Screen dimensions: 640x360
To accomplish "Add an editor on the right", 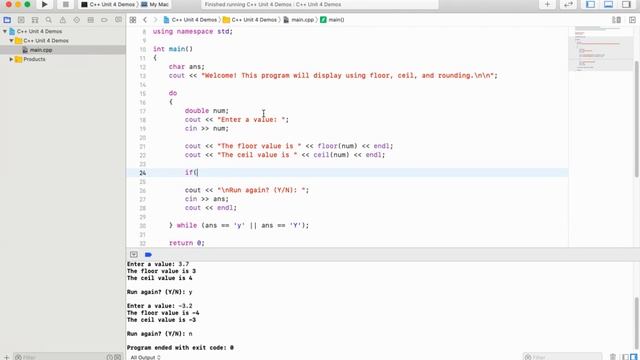I will 632,20.
